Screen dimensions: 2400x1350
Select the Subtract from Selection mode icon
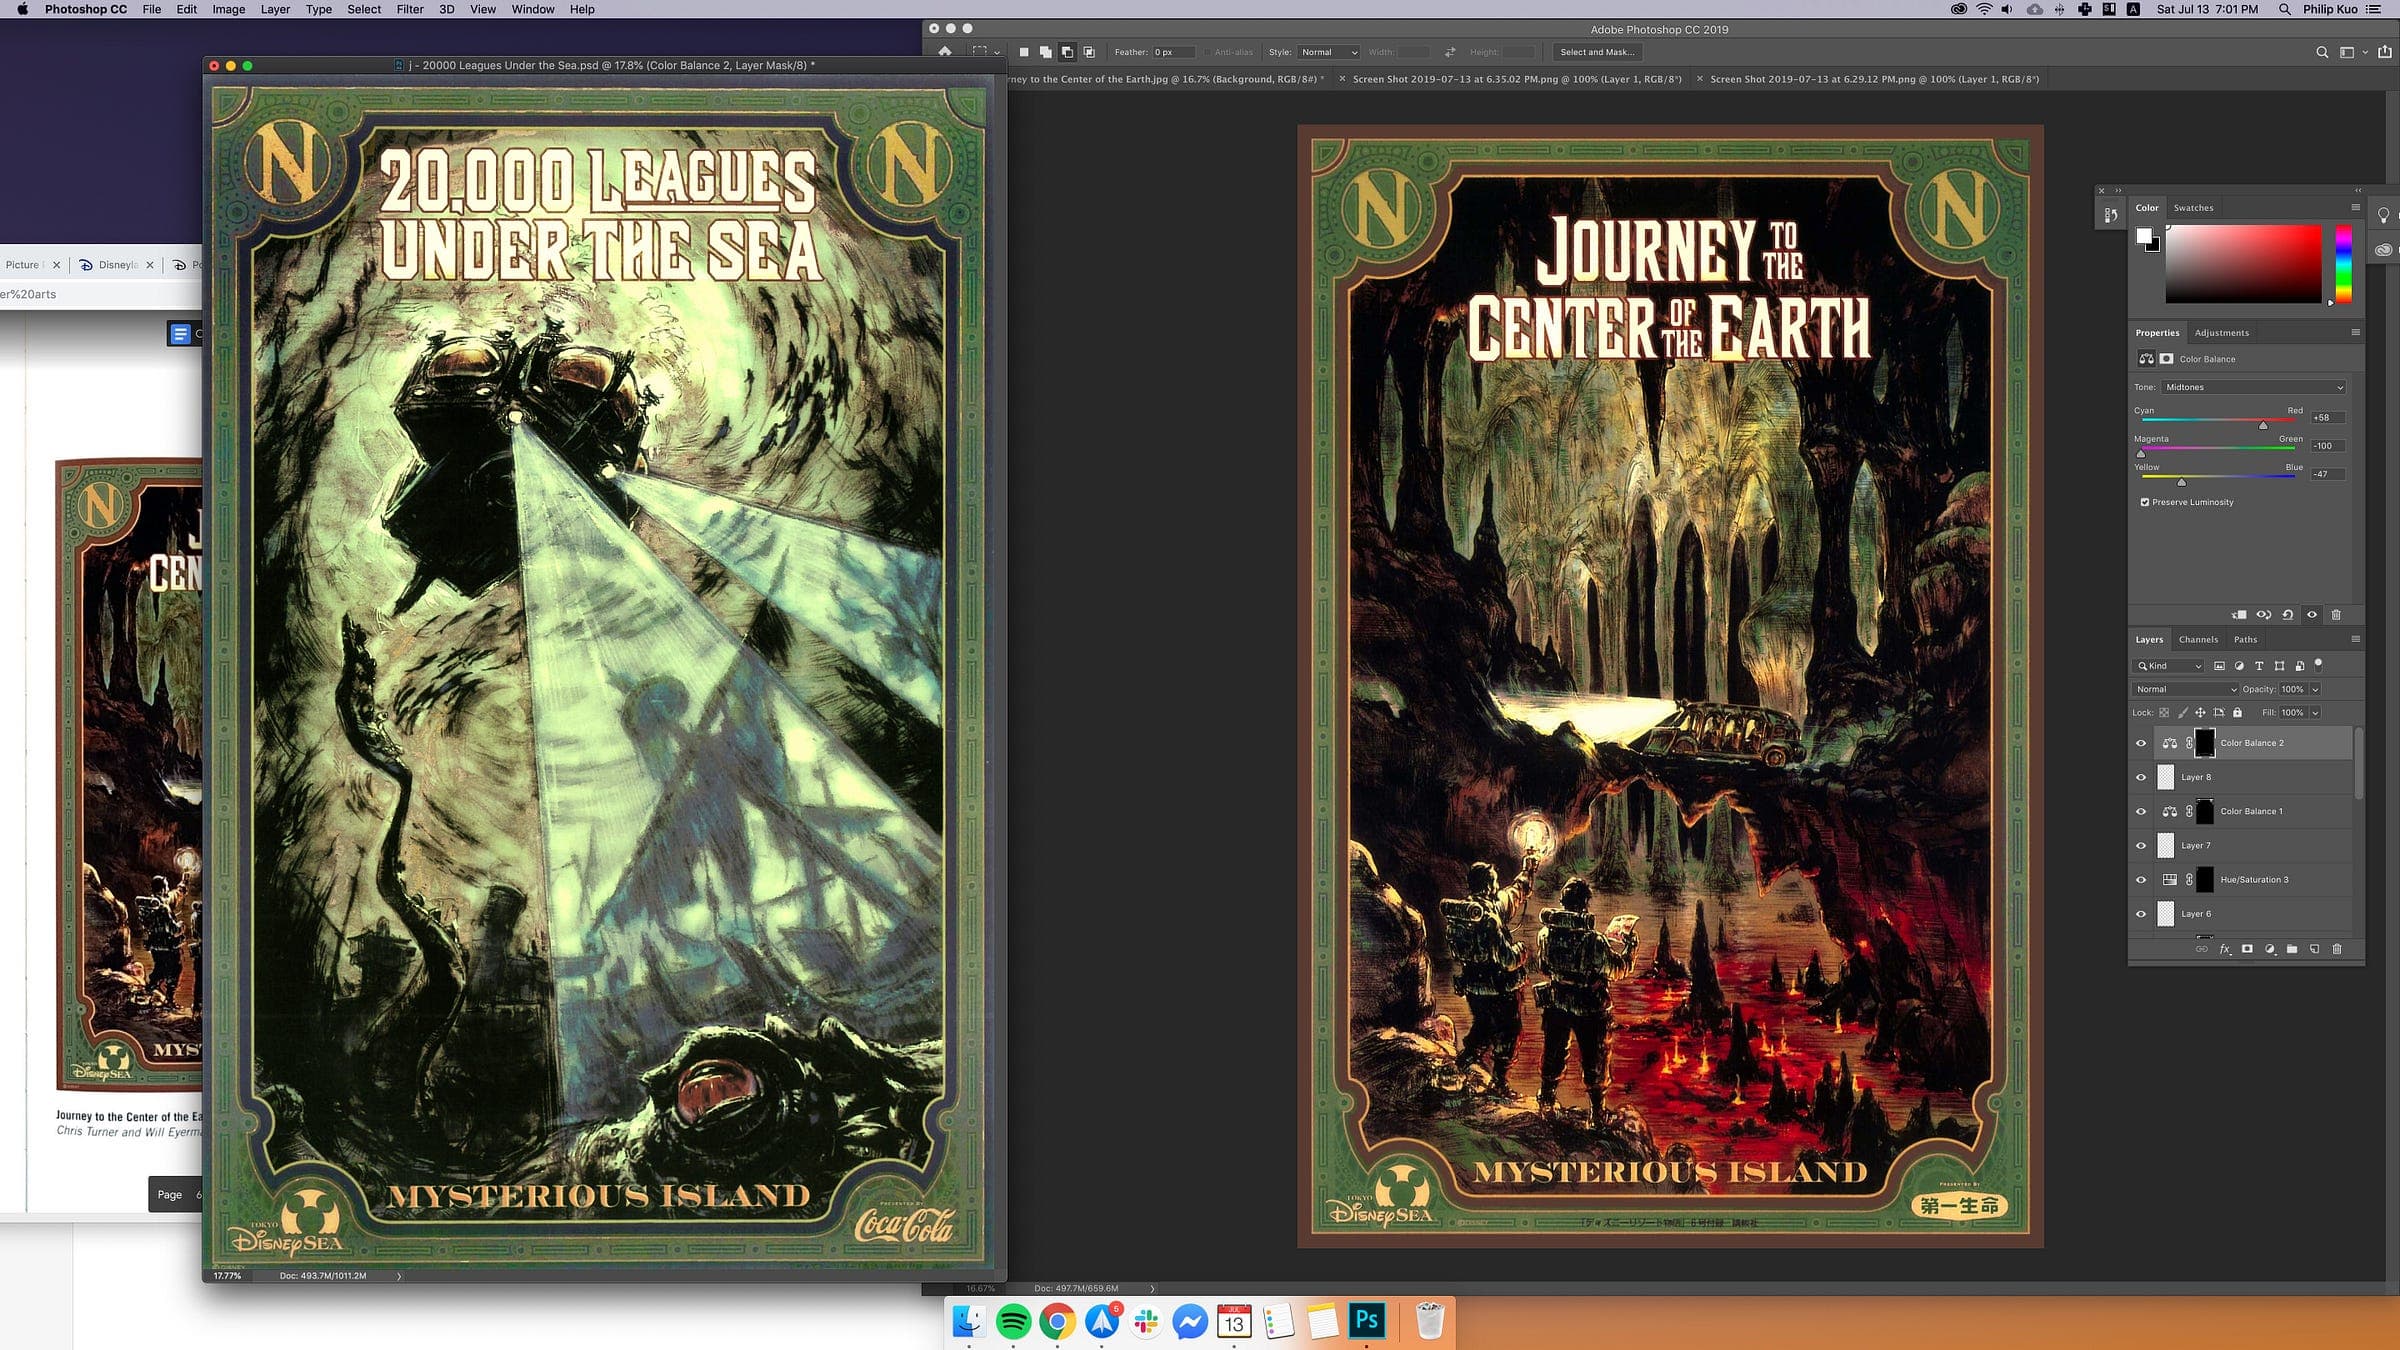[x=1067, y=52]
